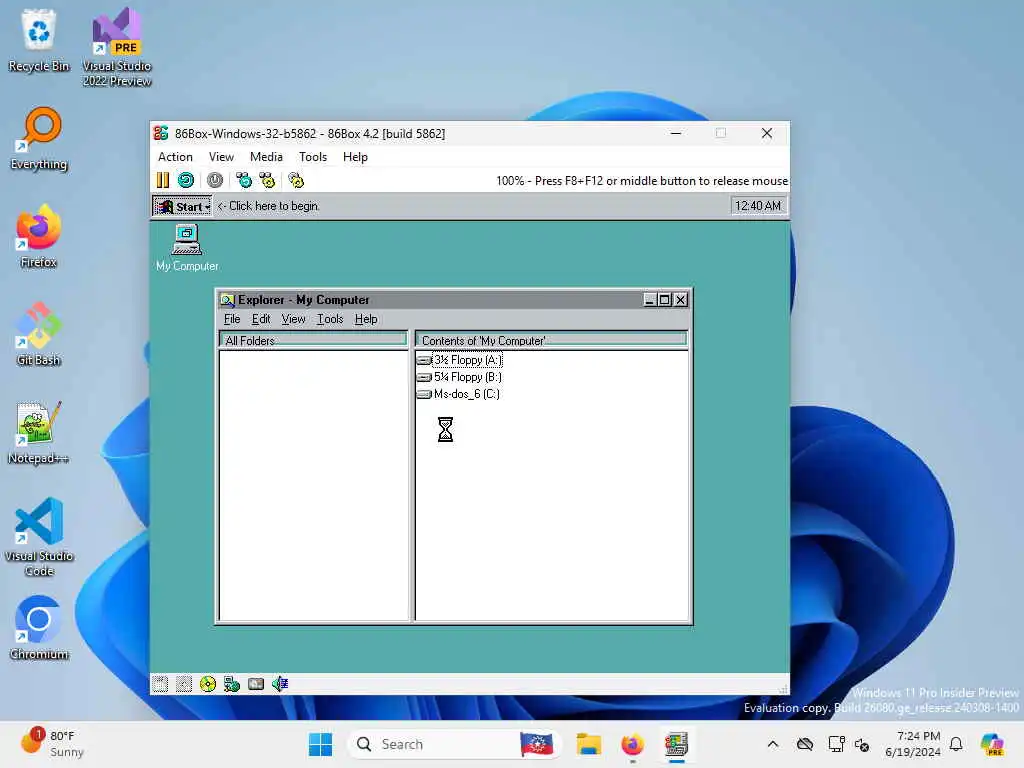The width and height of the screenshot is (1024, 768).
Task: Show hidden system tray icons chevron
Action: [x=773, y=744]
